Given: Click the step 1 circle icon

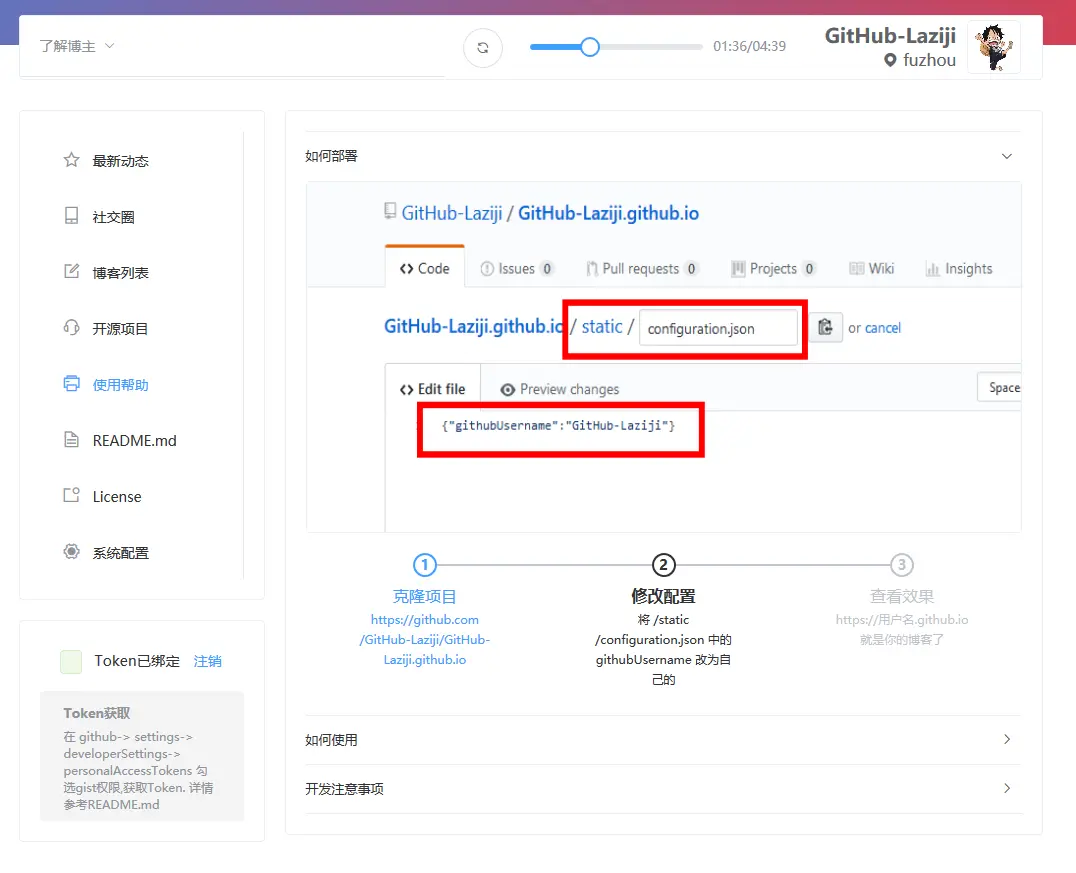Looking at the screenshot, I should 425,565.
